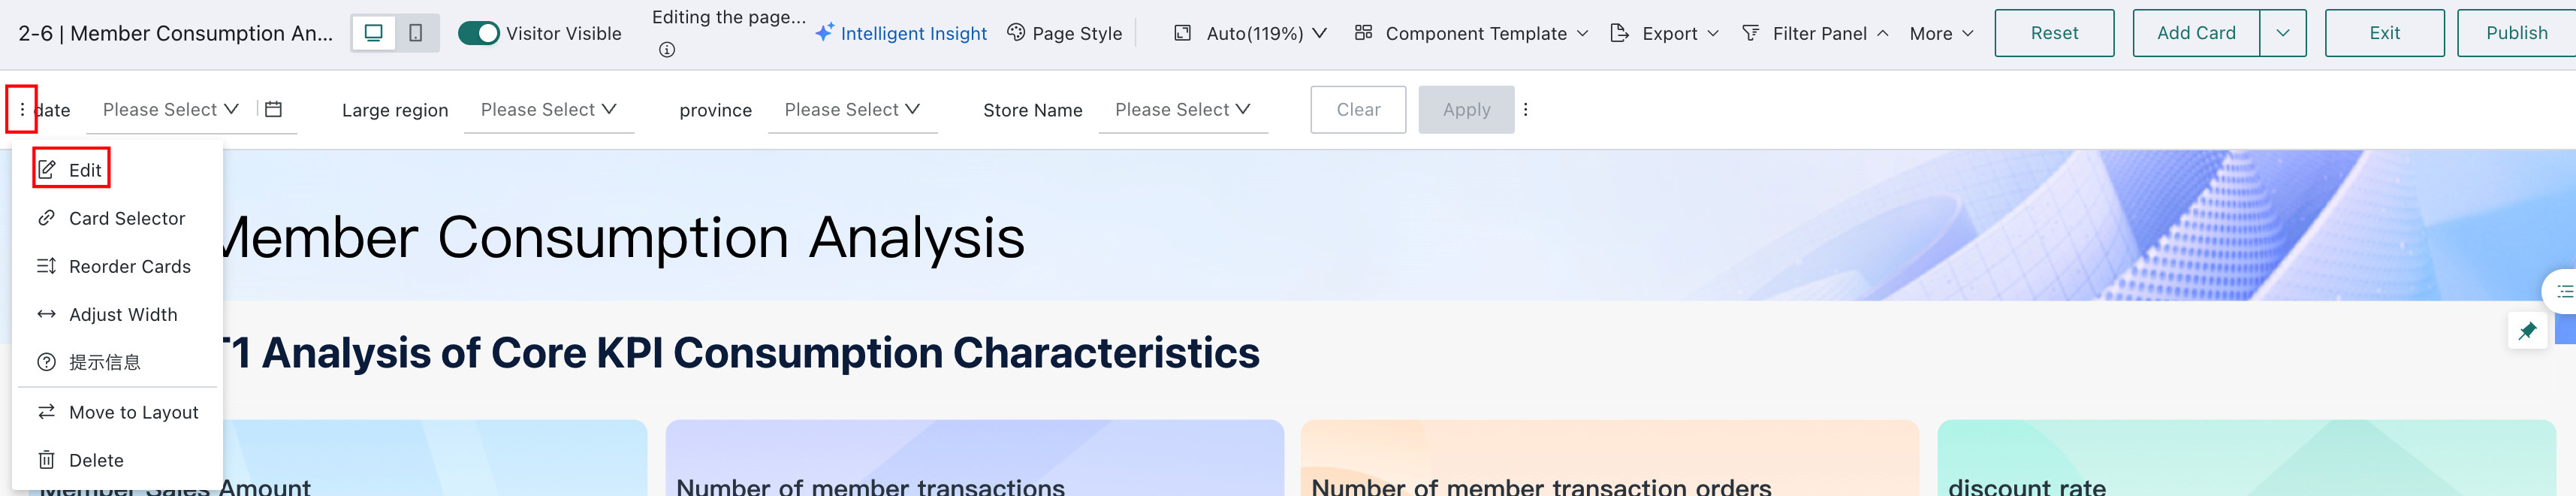Open the Auto(119%) zoom dropdown
Viewport: 2576px width, 496px height.
pos(1250,33)
